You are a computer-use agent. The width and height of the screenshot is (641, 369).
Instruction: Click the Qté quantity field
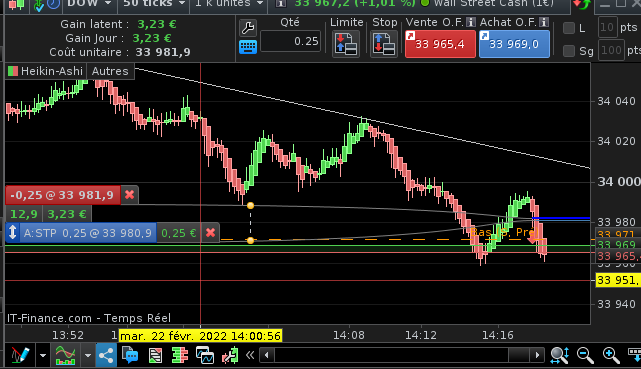pyautogui.click(x=291, y=41)
